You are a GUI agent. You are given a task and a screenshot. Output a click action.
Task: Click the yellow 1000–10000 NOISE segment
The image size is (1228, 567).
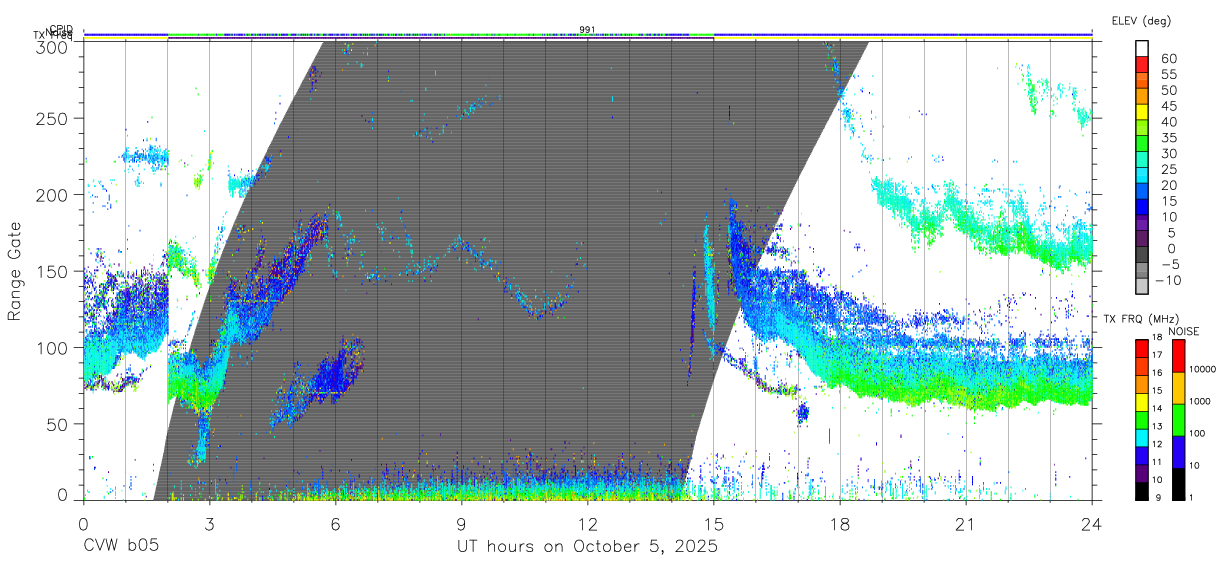click(1179, 387)
